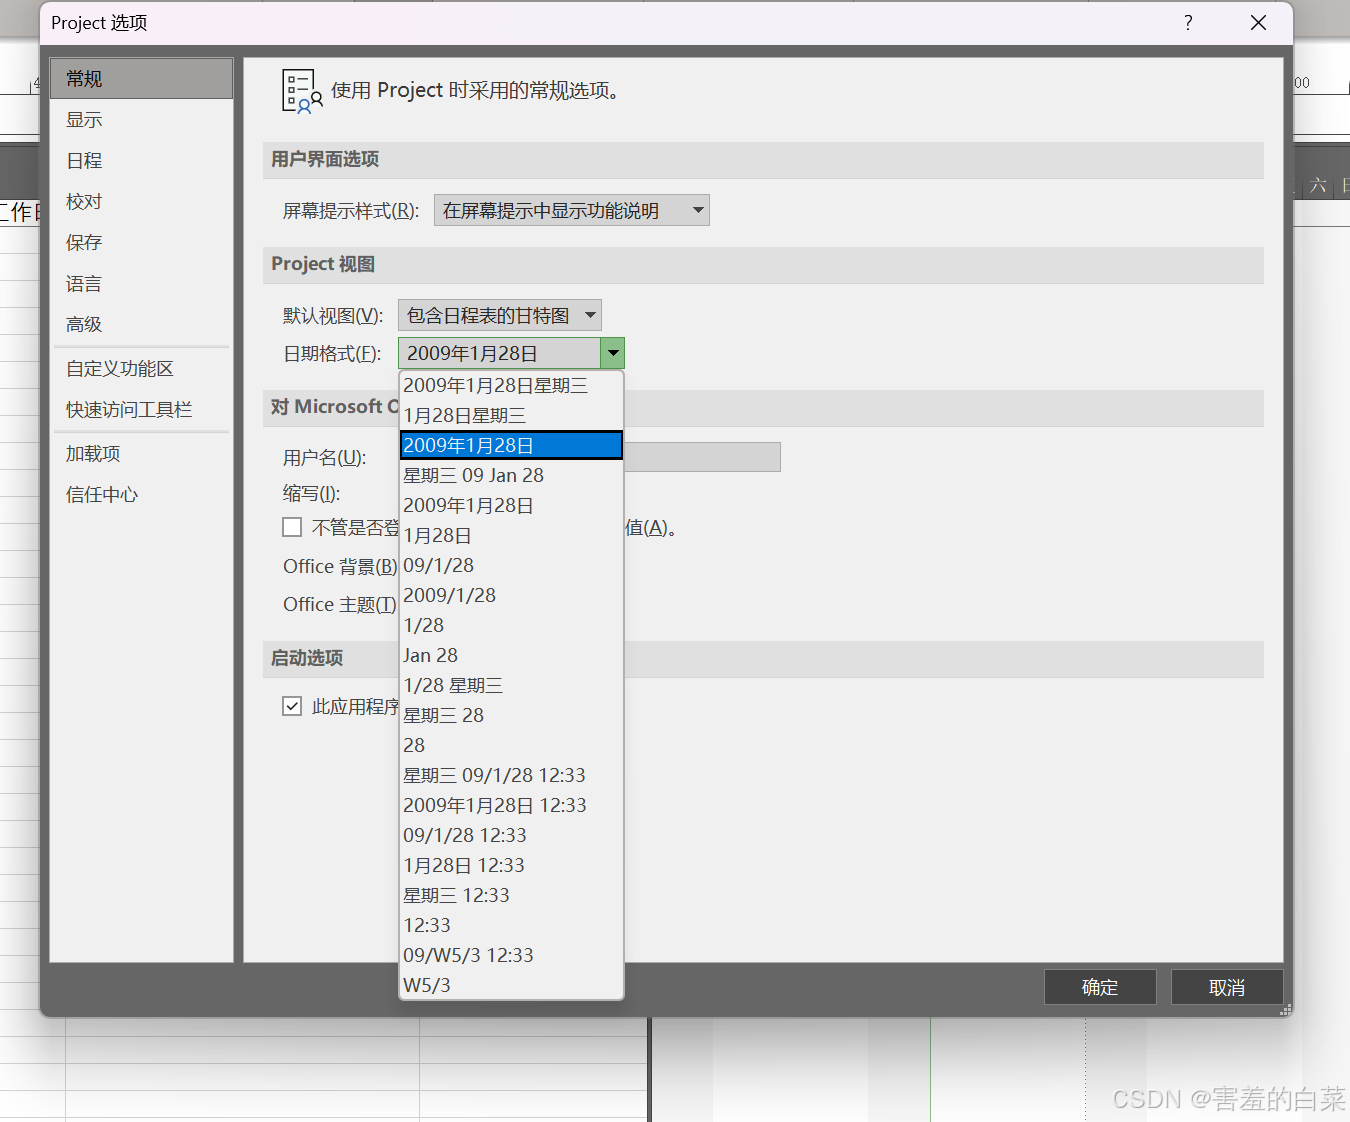The height and width of the screenshot is (1122, 1350).
Task: Open 快速访问工具栏 settings
Action: [x=141, y=410]
